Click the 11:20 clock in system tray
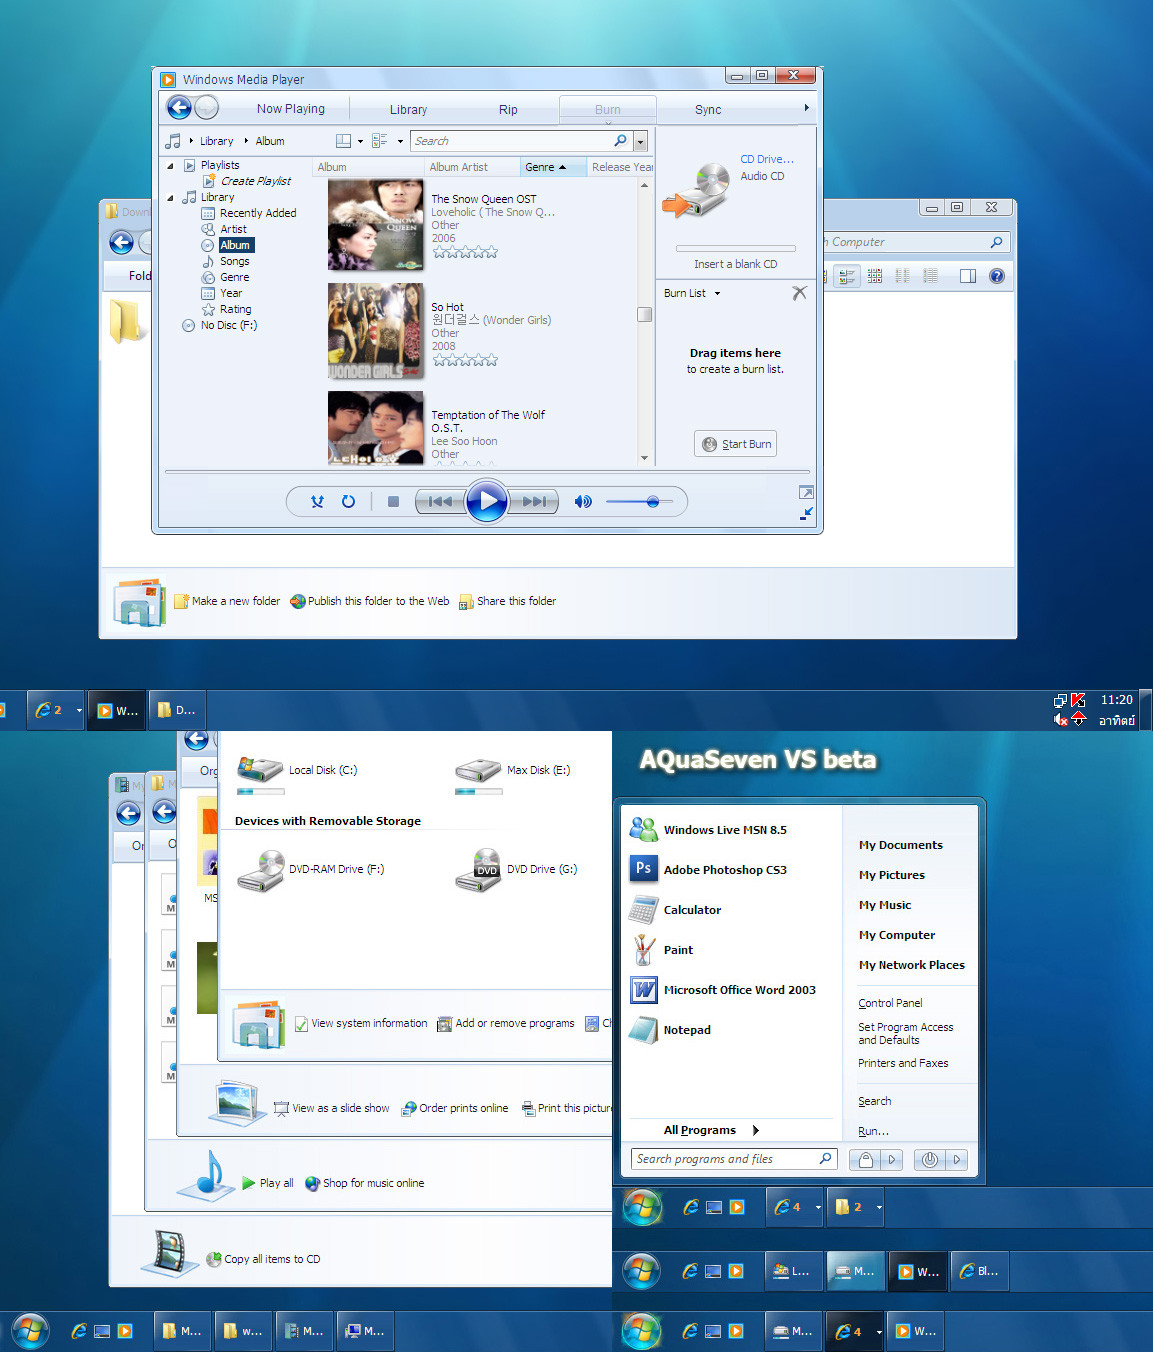Screen dimensions: 1153x1352 [1117, 700]
